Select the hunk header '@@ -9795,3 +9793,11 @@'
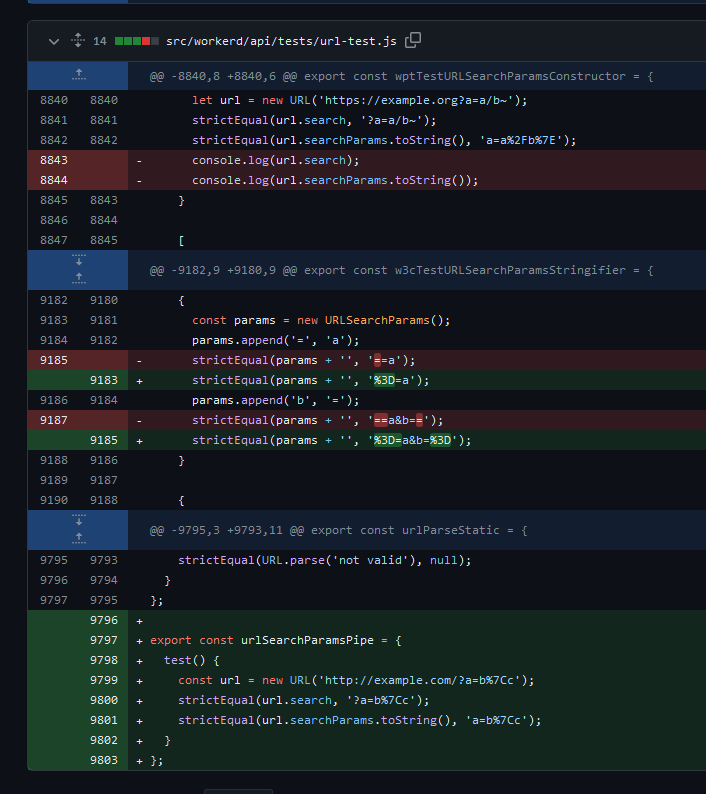The width and height of the screenshot is (706, 794). click(226, 530)
